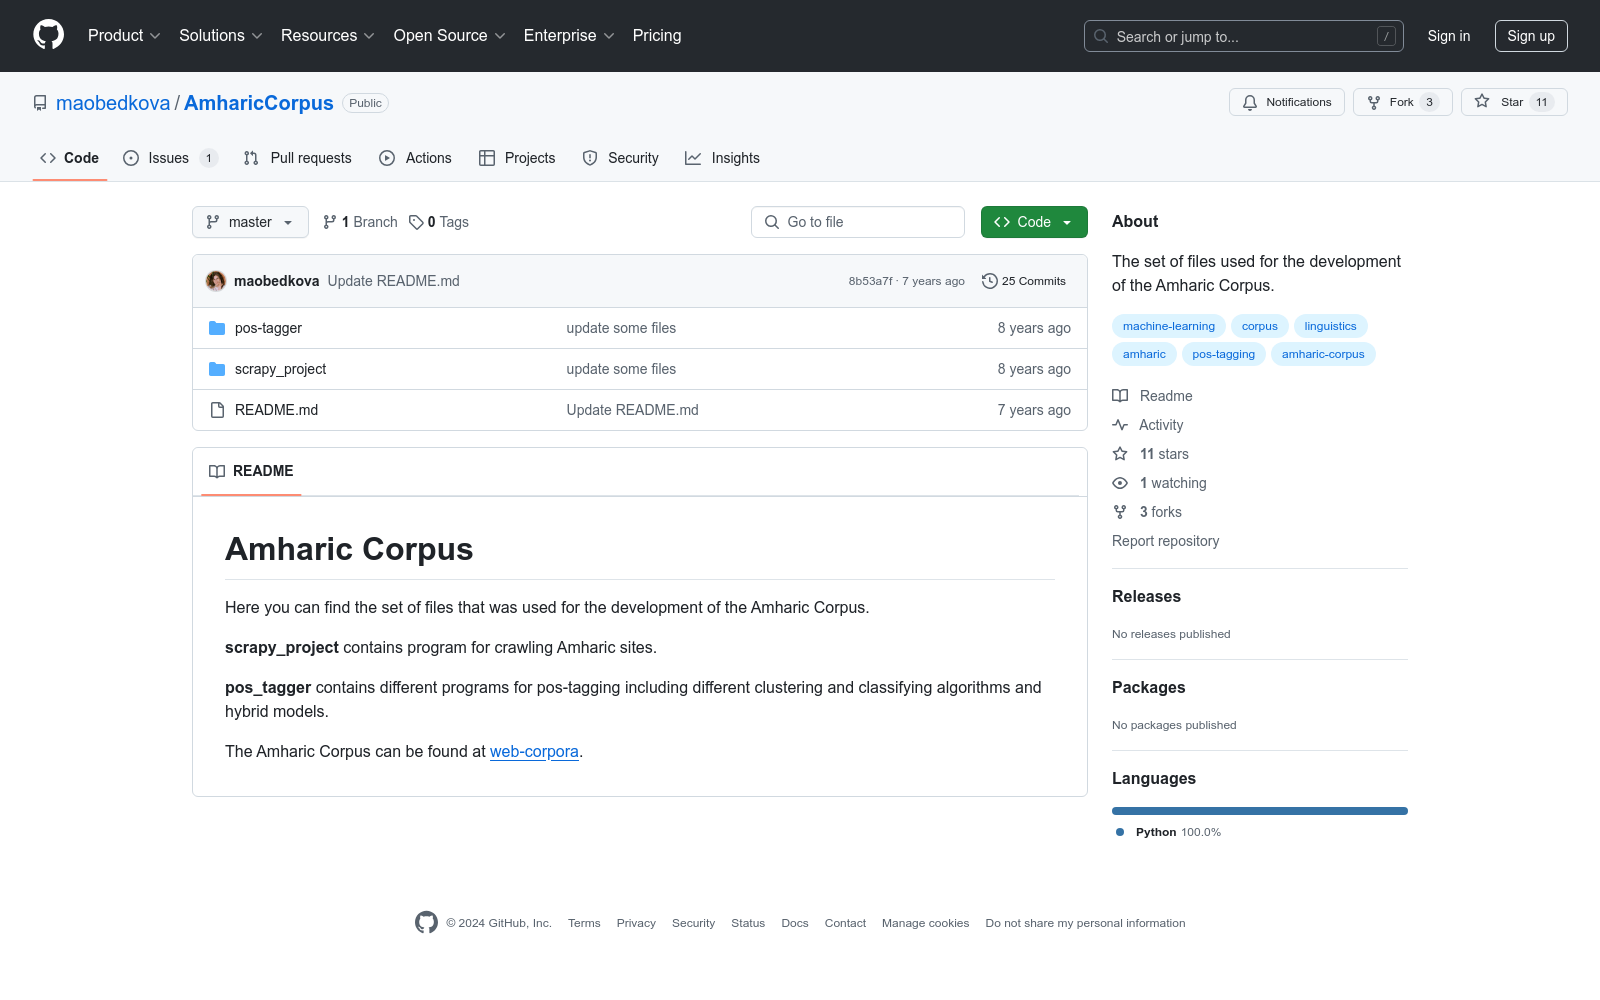Open the Pull requests tab
The width and height of the screenshot is (1600, 1000).
tap(298, 158)
